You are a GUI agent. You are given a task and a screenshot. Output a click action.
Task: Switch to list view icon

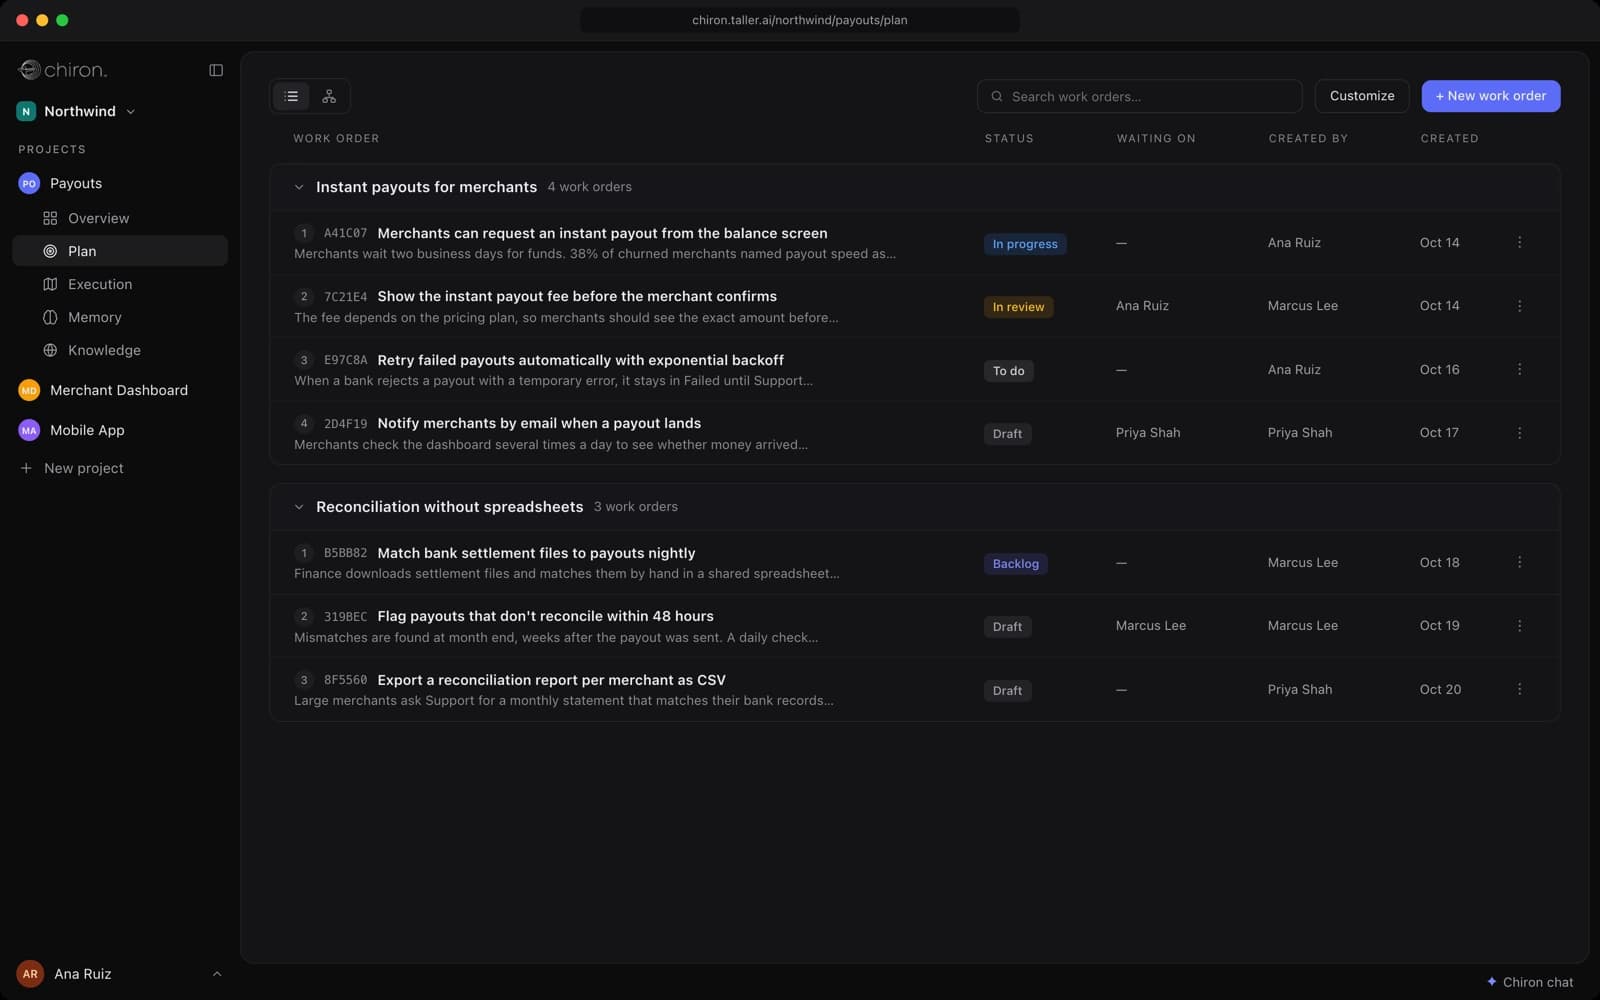[291, 96]
